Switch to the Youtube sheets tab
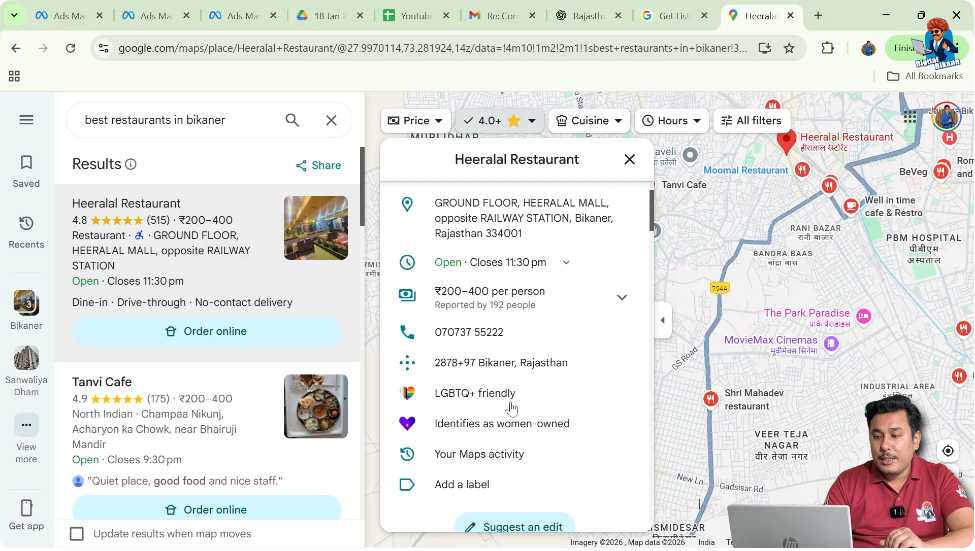The width and height of the screenshot is (975, 551). [x=417, y=16]
